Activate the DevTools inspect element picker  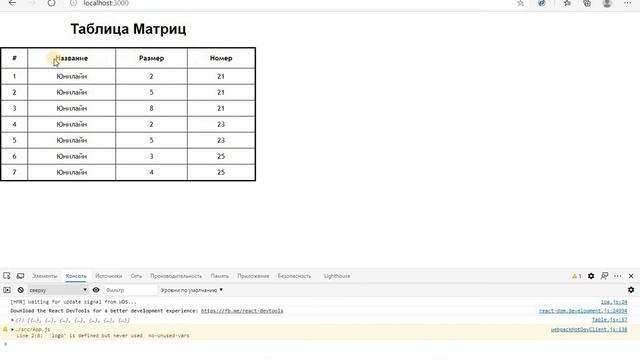coord(7,276)
